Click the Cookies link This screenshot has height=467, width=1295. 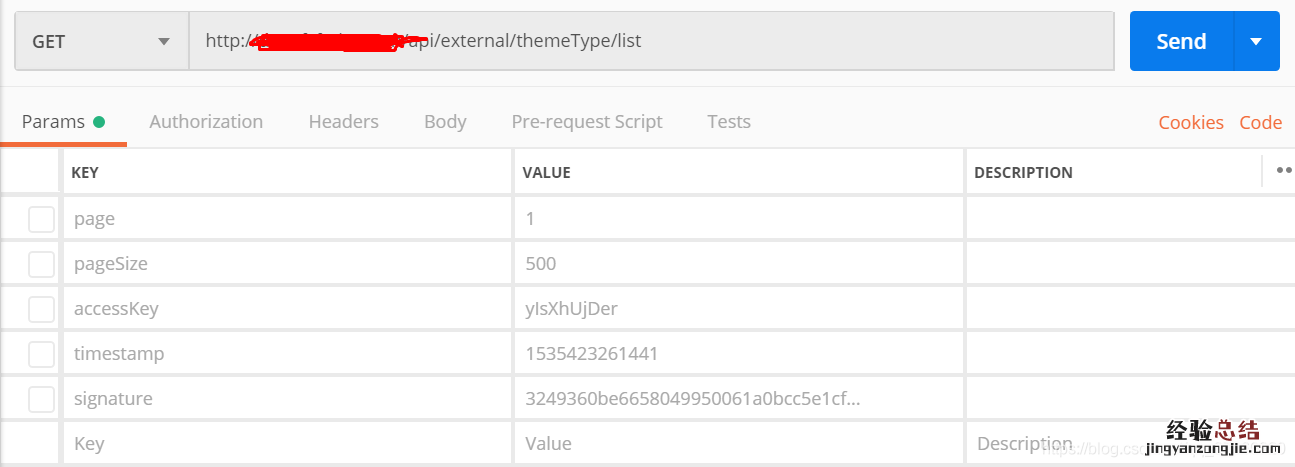tap(1191, 123)
